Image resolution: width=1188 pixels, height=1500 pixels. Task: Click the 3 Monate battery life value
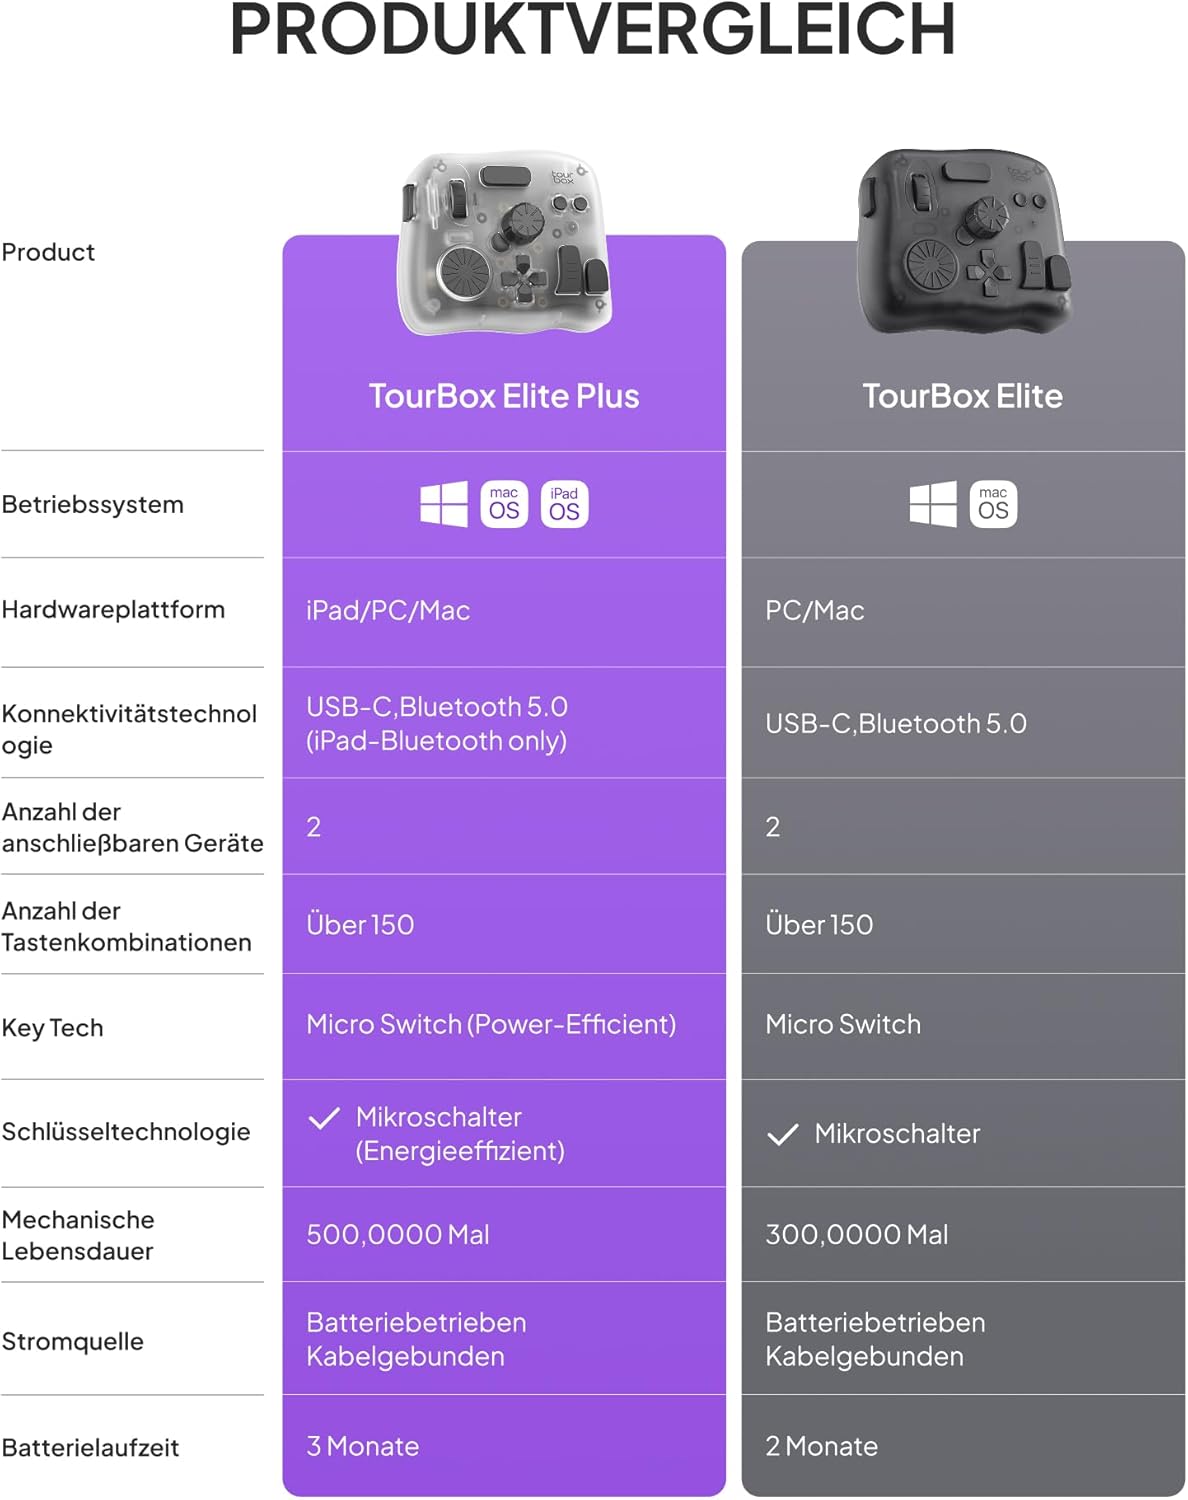[363, 1447]
